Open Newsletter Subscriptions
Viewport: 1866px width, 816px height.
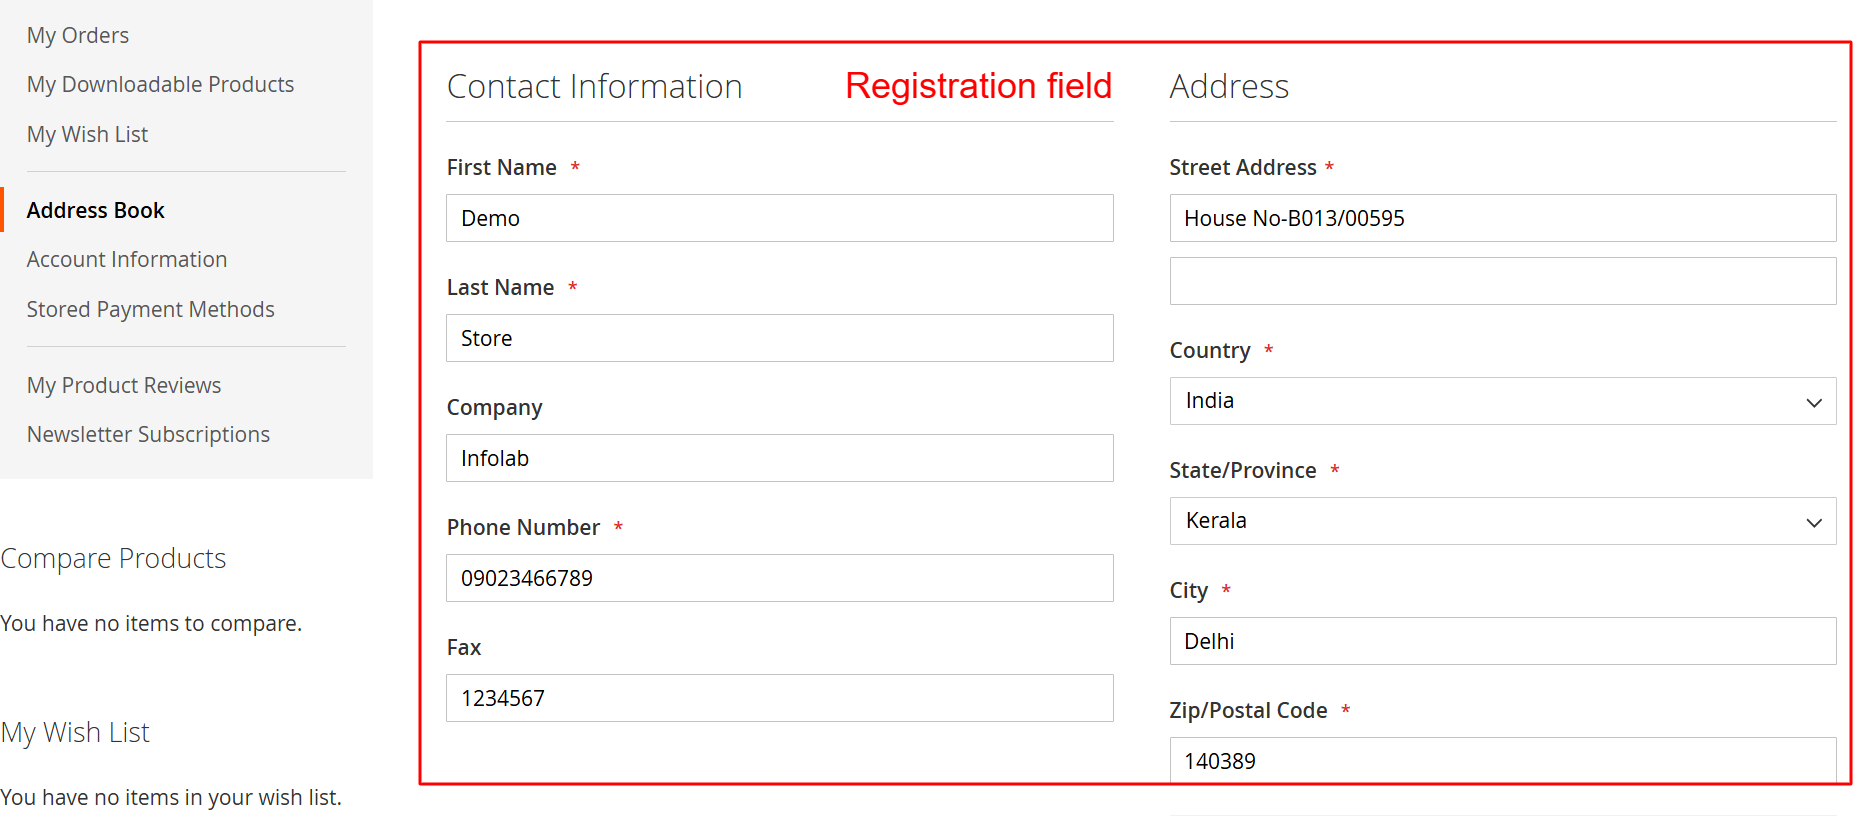(148, 434)
